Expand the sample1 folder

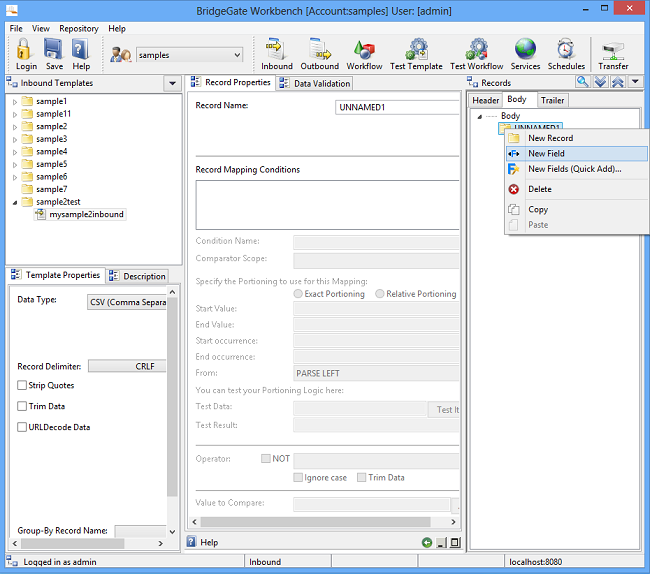click(x=15, y=102)
